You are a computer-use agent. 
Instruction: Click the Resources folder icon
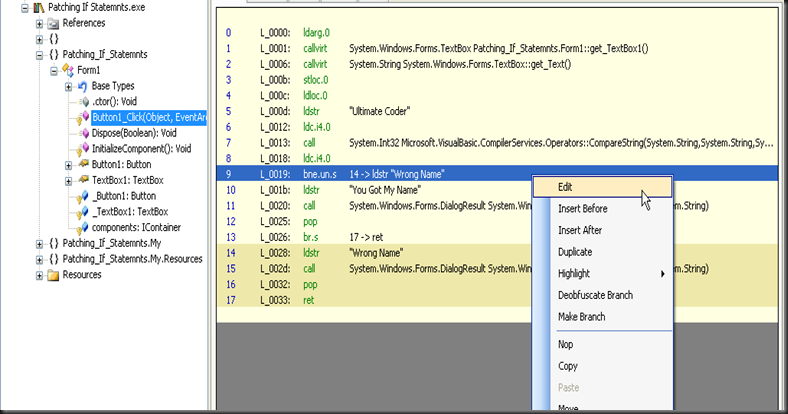(x=53, y=274)
